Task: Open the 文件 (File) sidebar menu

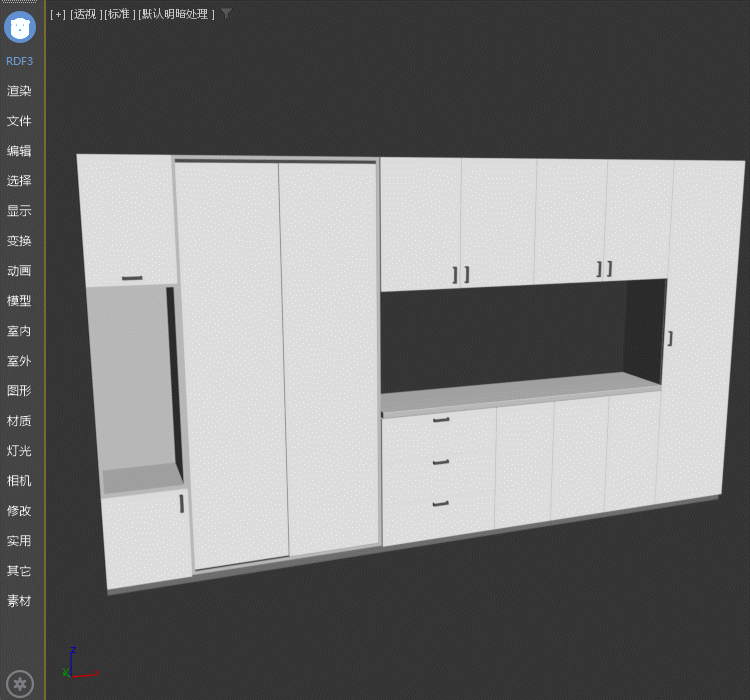Action: (20, 121)
